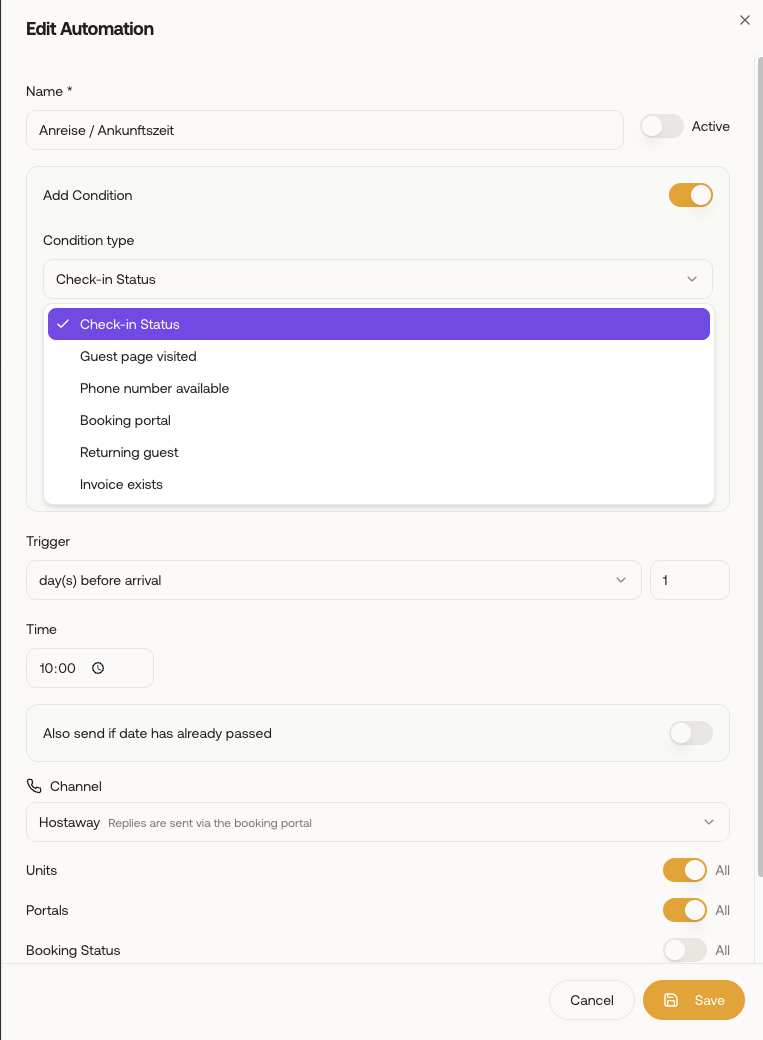Screen dimensions: 763x1040
Task: Enable Also send if date has passed
Action: pyautogui.click(x=690, y=733)
